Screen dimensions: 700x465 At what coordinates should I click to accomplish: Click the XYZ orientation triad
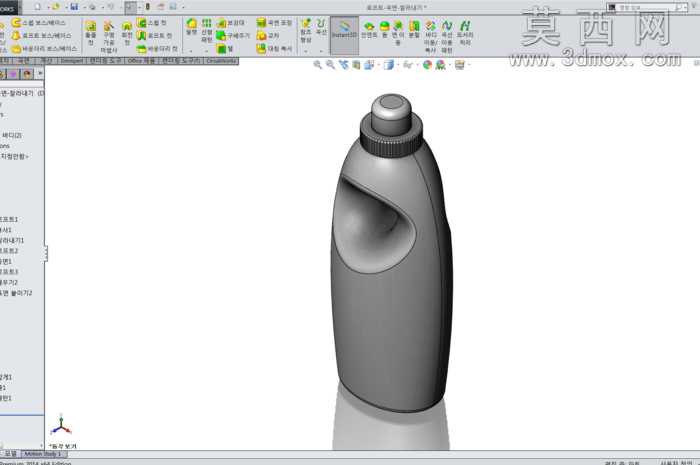pyautogui.click(x=61, y=425)
